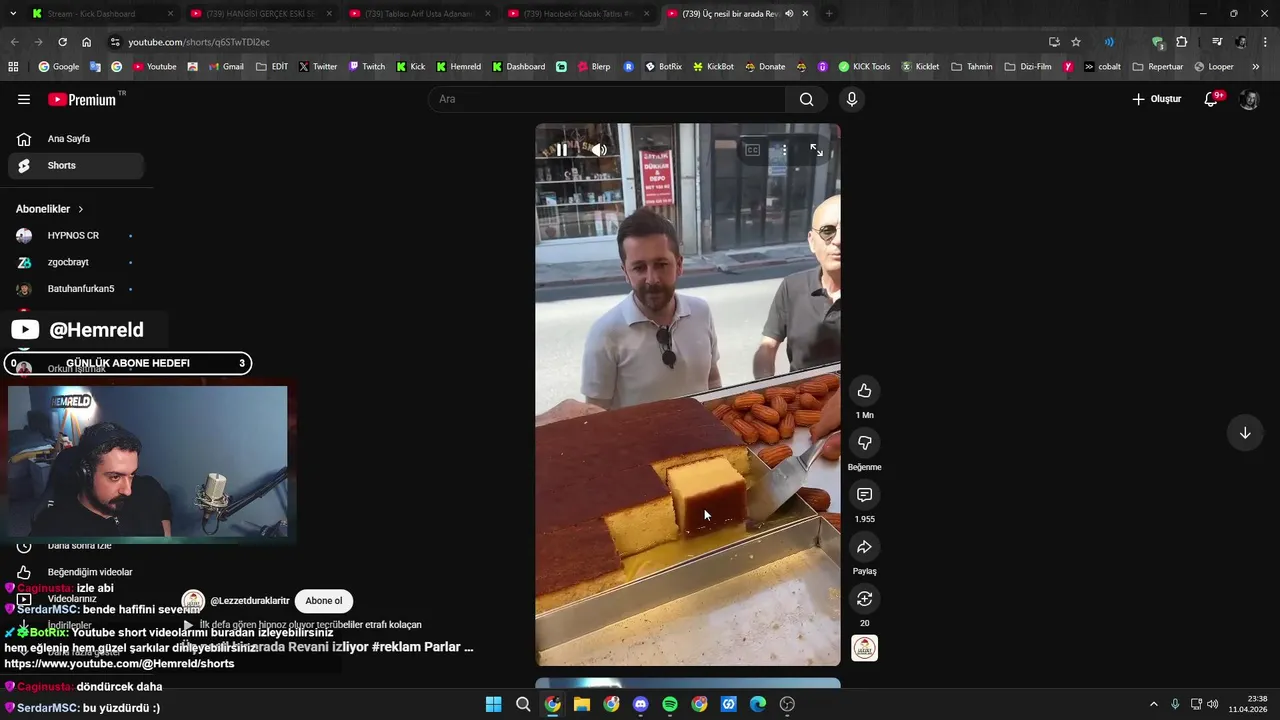Open YouTube notifications bell
The width and height of the screenshot is (1280, 720).
tap(1211, 99)
